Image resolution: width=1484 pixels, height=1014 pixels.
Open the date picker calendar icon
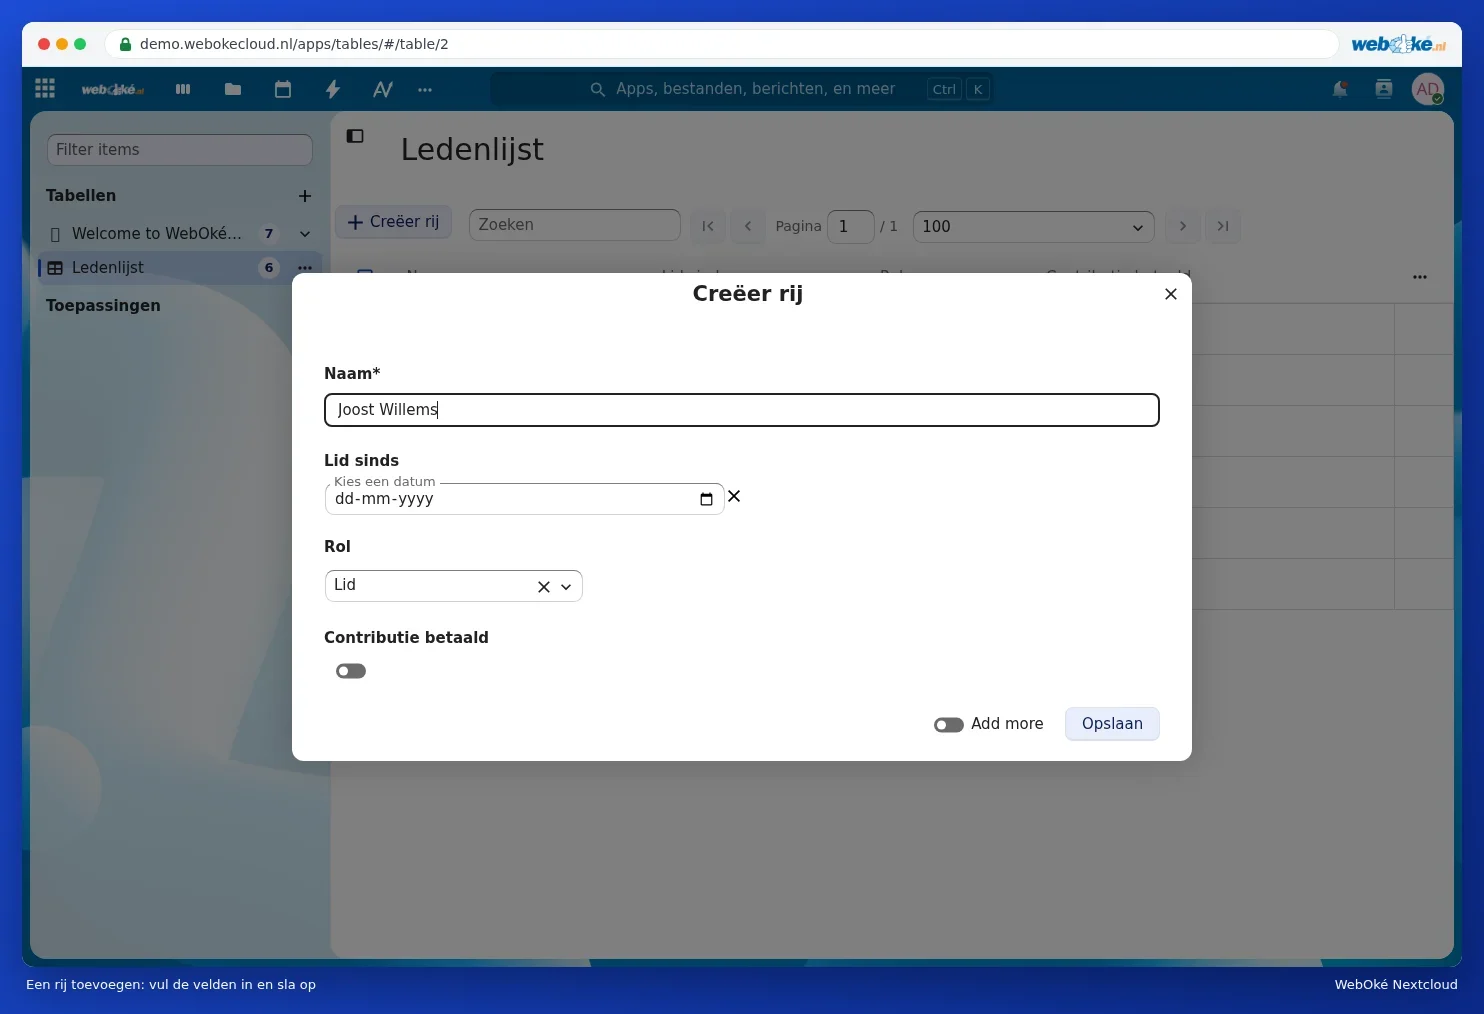point(706,499)
